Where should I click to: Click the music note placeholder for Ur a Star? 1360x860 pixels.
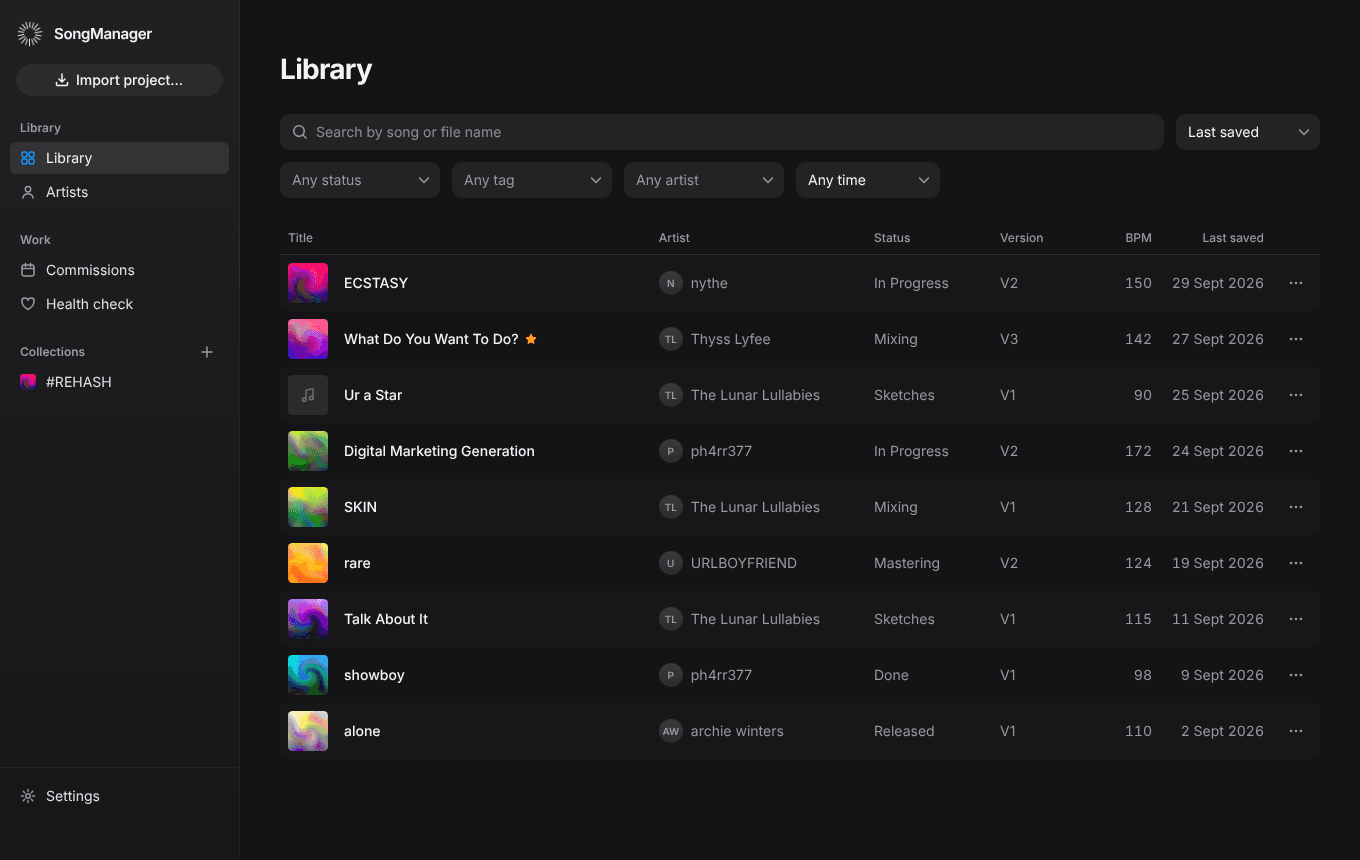point(308,395)
